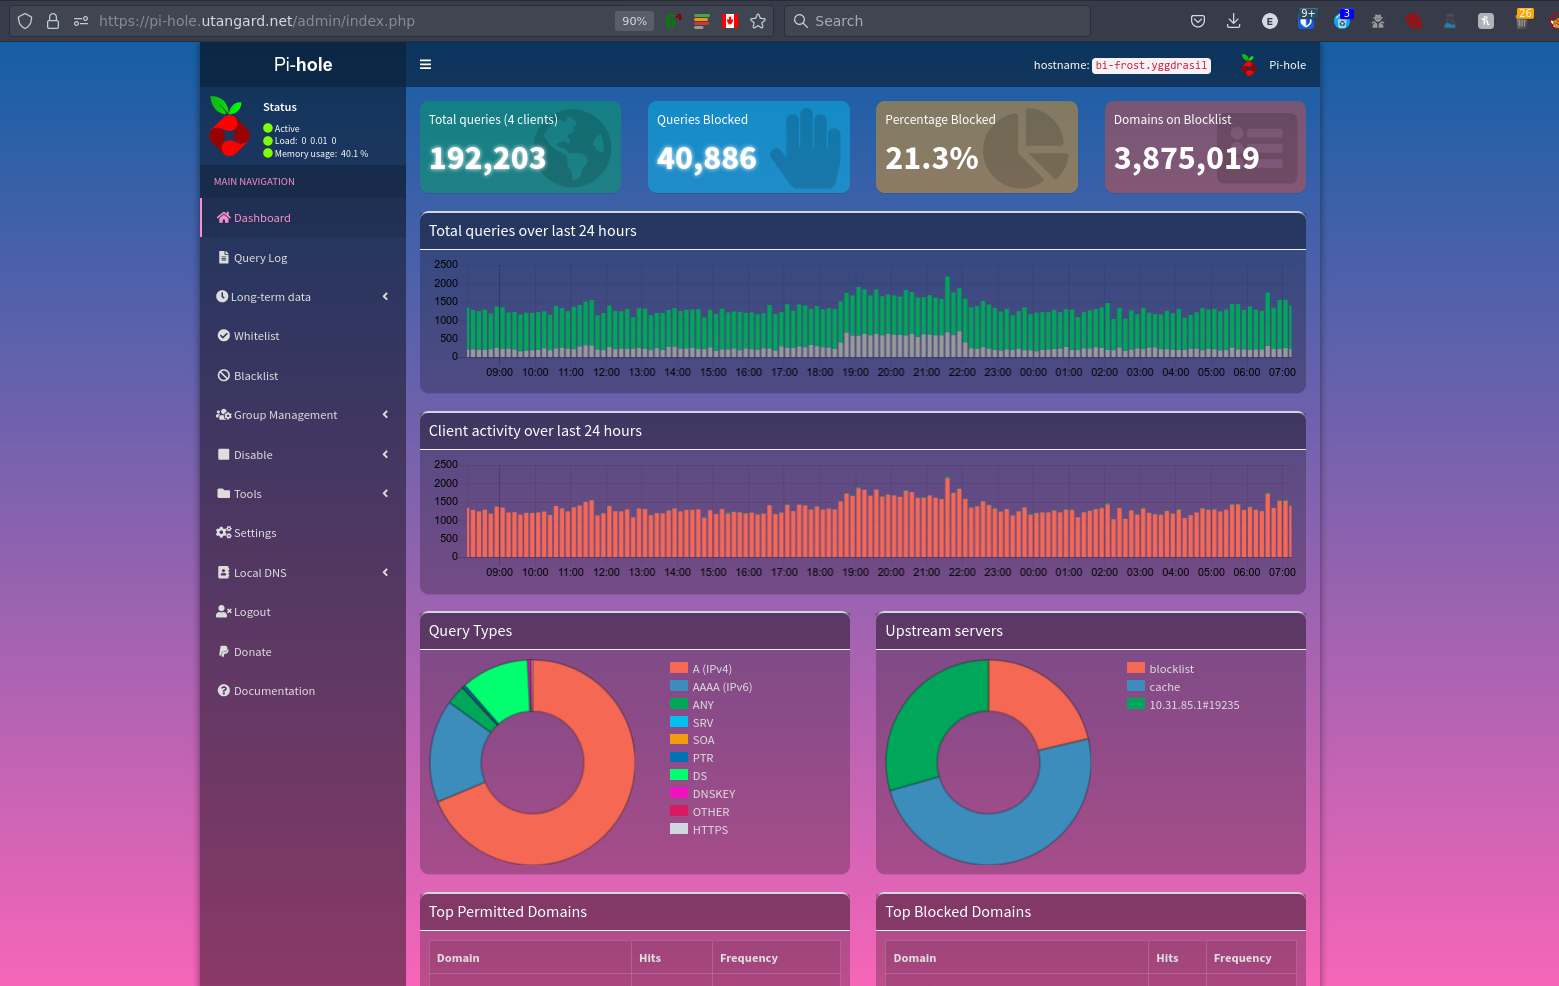Expand the Disable options submenu
This screenshot has height=986, width=1559.
tap(253, 455)
